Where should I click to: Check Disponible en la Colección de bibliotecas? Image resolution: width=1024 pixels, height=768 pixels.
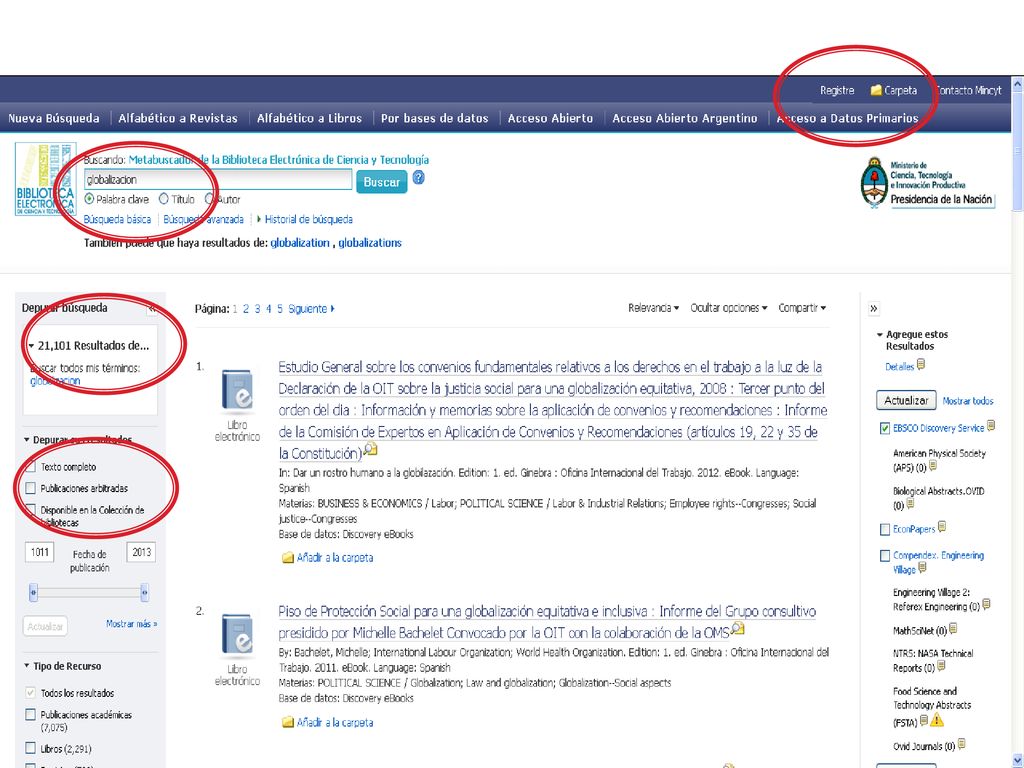[x=30, y=509]
